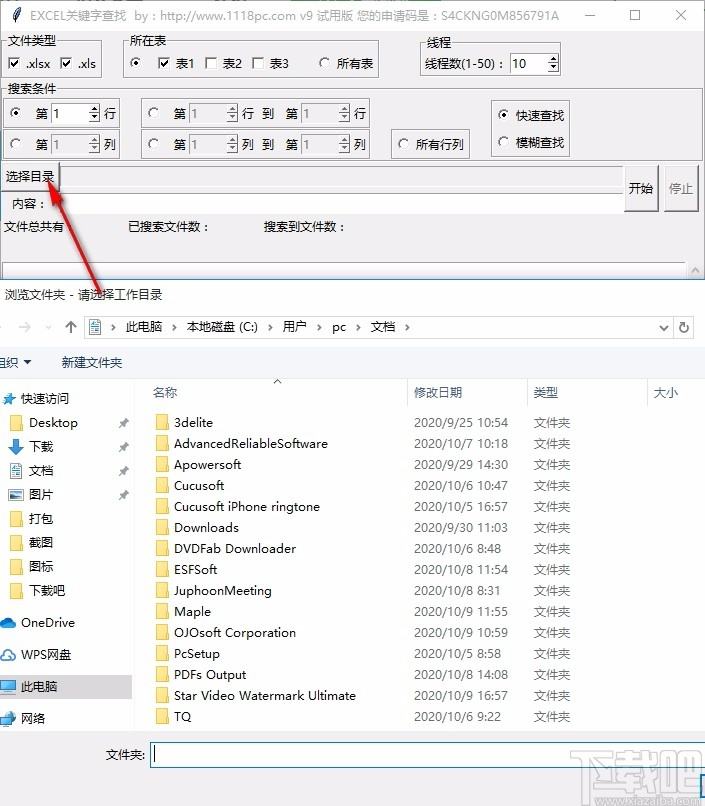
Task: Toggle the 表1 sheet checkbox
Action: [163, 63]
